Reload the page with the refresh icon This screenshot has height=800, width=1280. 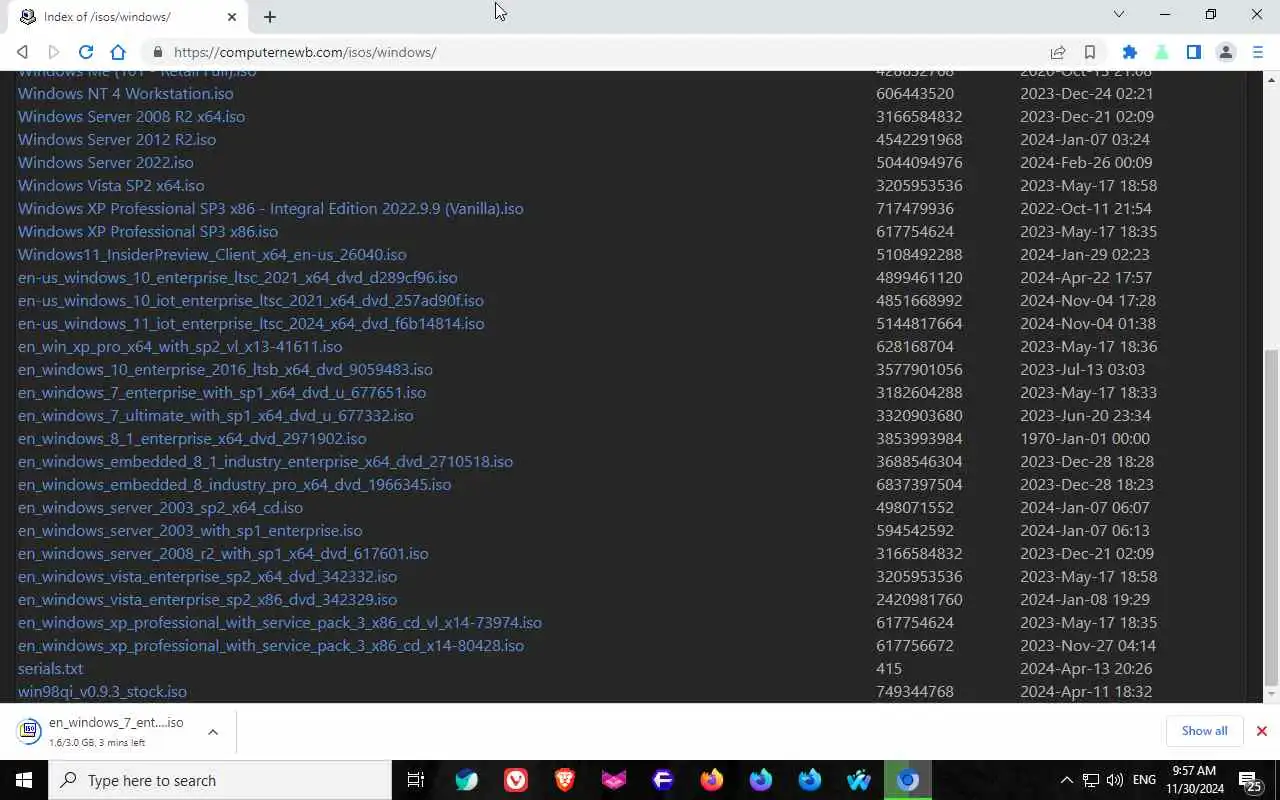86,52
